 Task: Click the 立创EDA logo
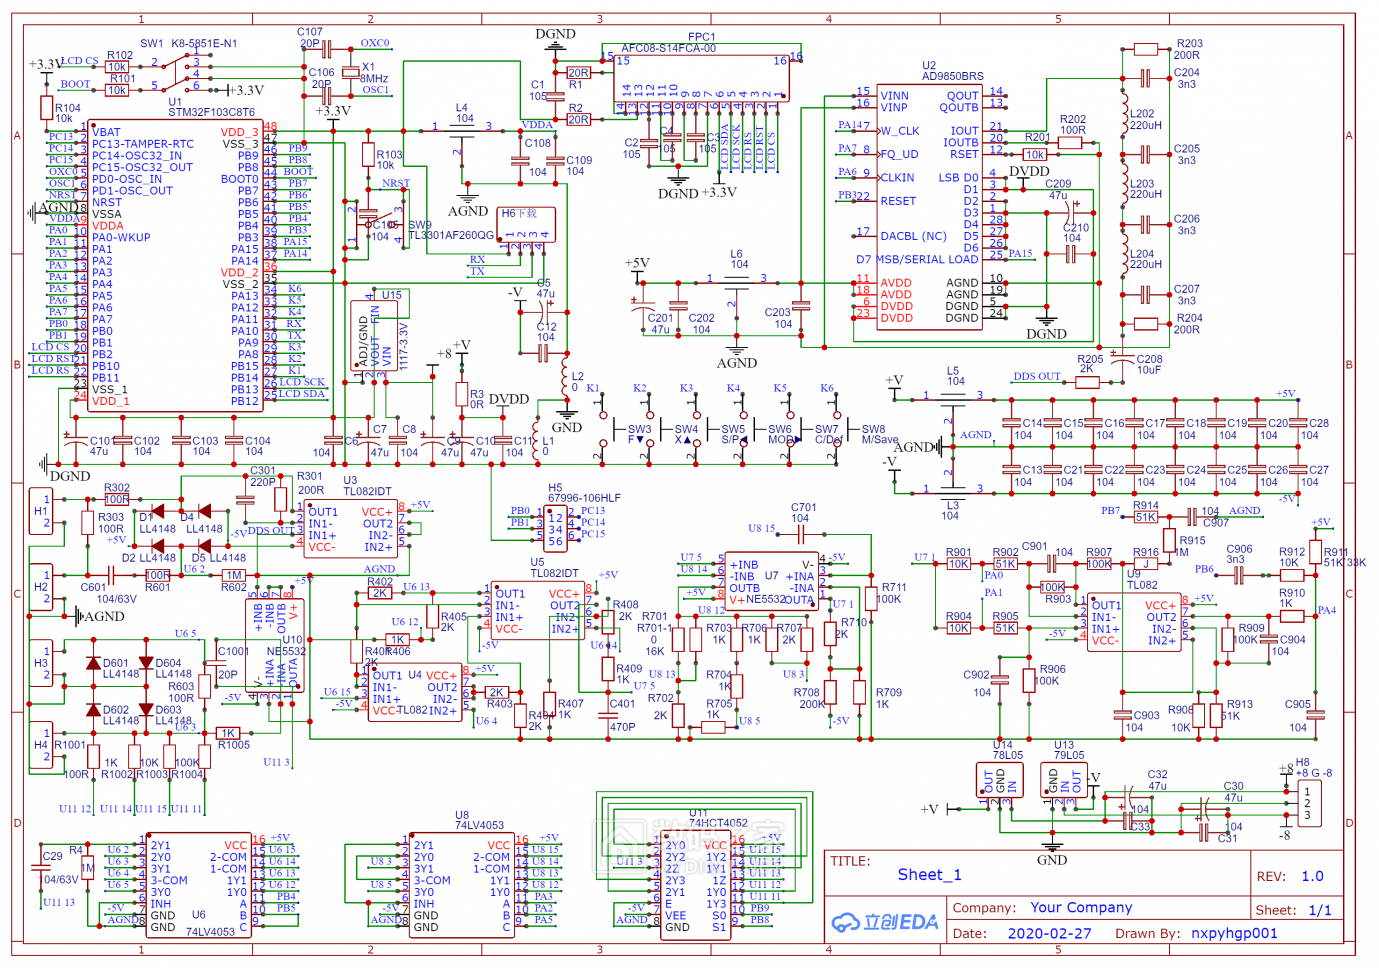pyautogui.click(x=885, y=922)
